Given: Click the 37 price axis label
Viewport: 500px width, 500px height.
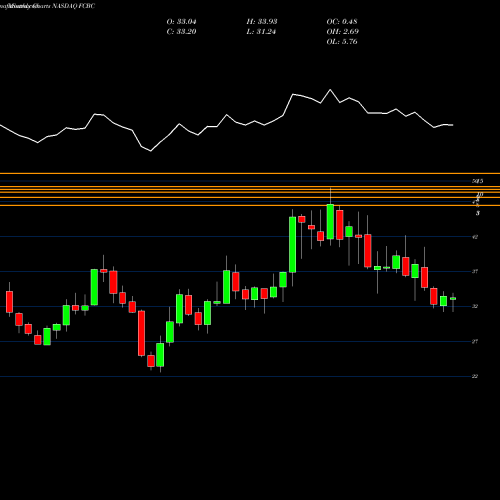Looking at the screenshot, I should (x=475, y=271).
